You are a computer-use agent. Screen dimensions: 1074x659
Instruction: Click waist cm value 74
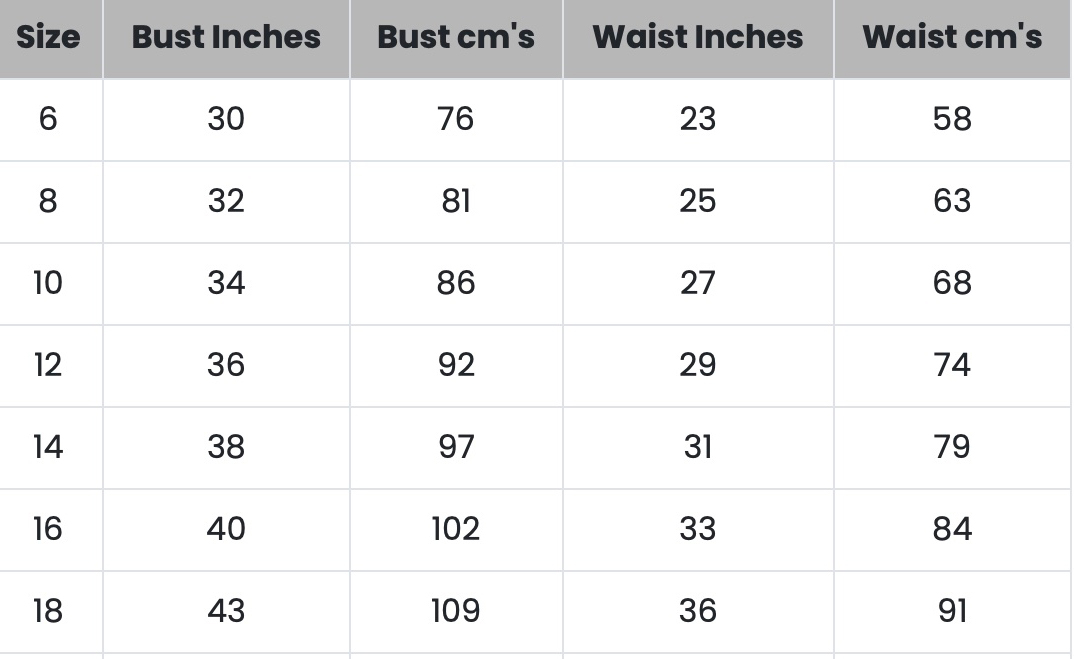coord(952,365)
